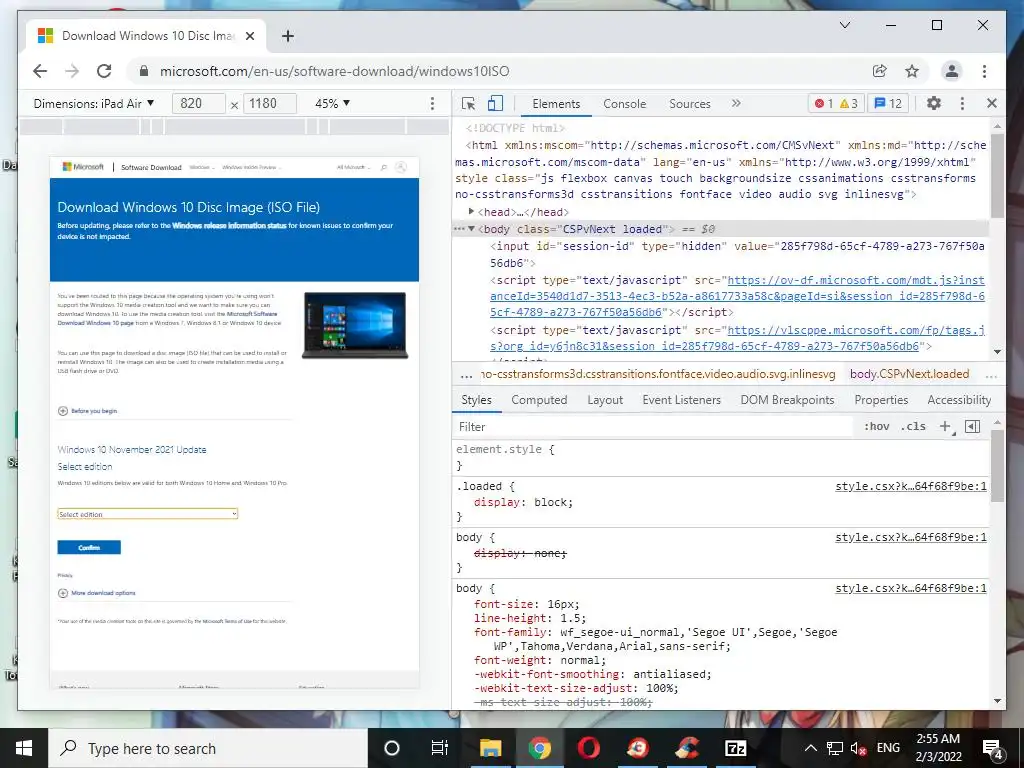The image size is (1024, 768).
Task: Open the Accessibility tab
Action: coord(959,400)
